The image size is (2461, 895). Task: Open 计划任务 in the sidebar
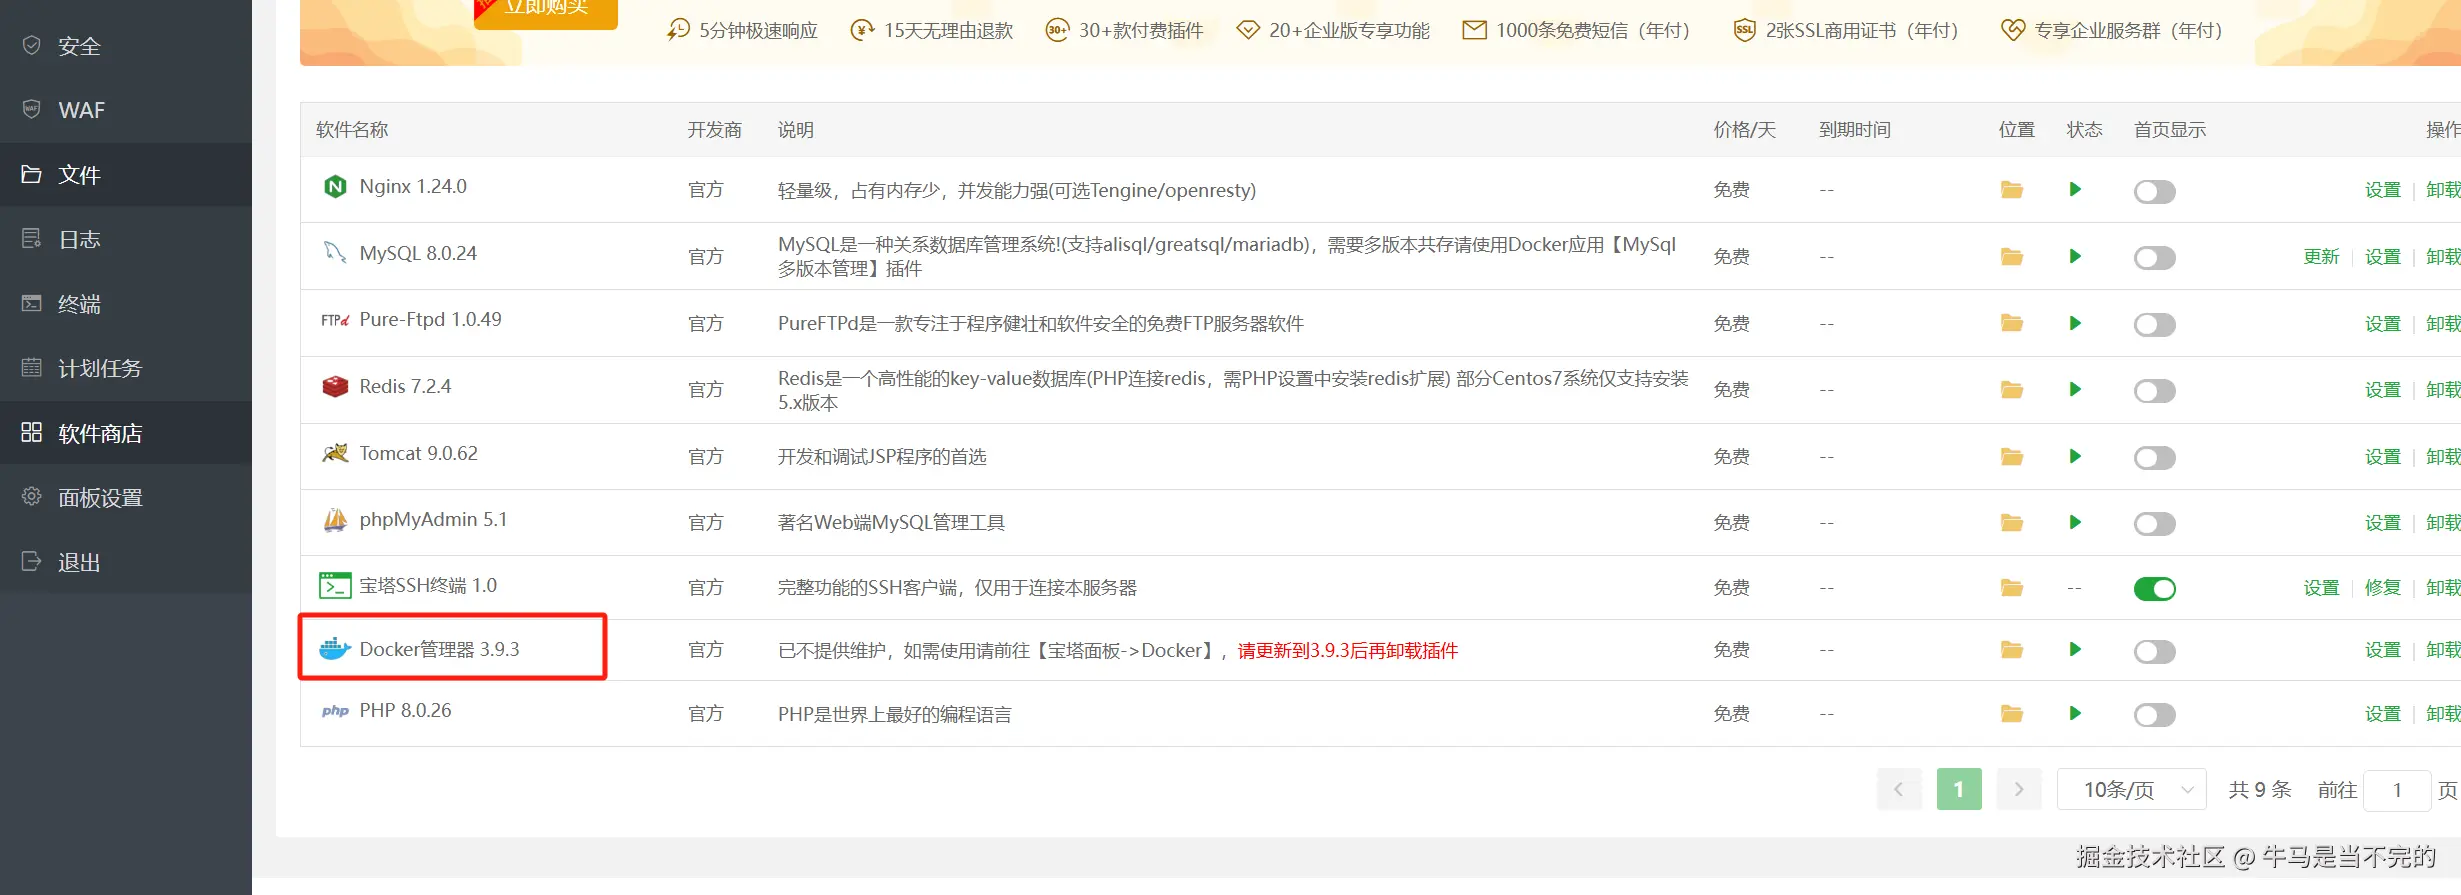click(x=126, y=369)
